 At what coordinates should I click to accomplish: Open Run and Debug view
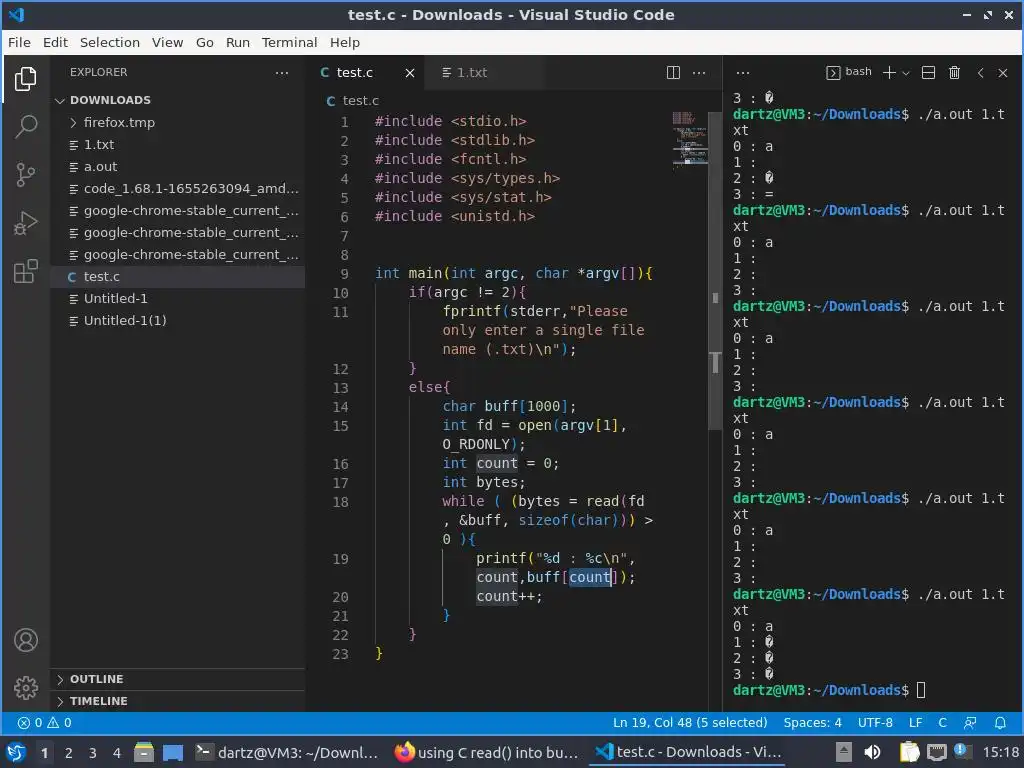[x=25, y=223]
